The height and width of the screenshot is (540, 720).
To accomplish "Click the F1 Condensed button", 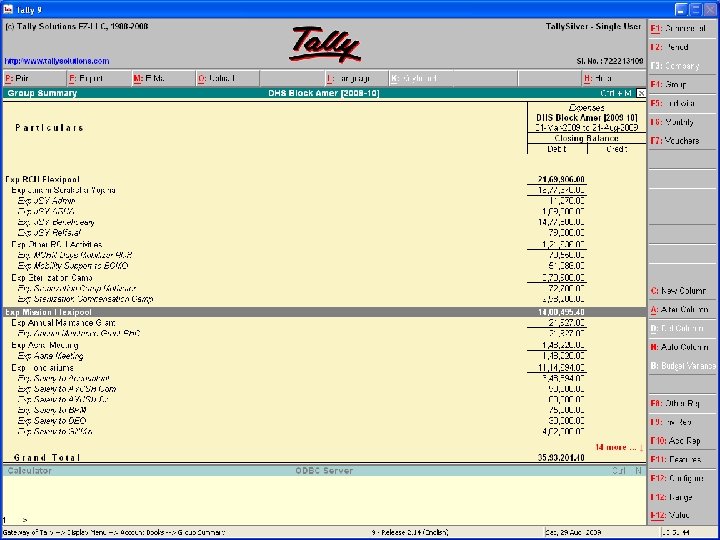I will point(682,29).
